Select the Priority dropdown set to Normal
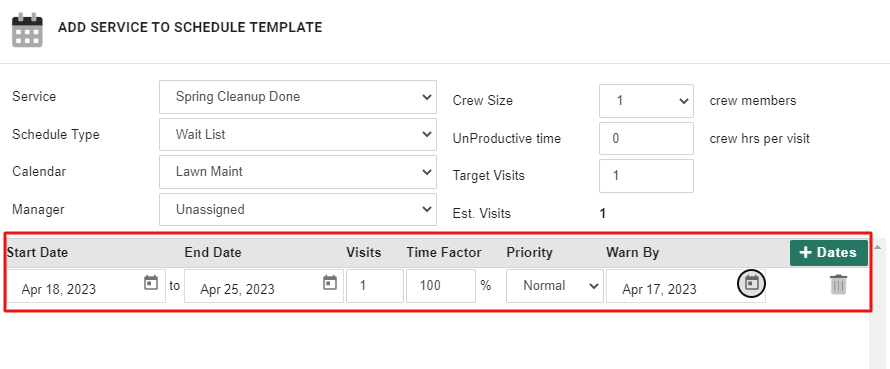The height and width of the screenshot is (369, 890). tap(555, 286)
